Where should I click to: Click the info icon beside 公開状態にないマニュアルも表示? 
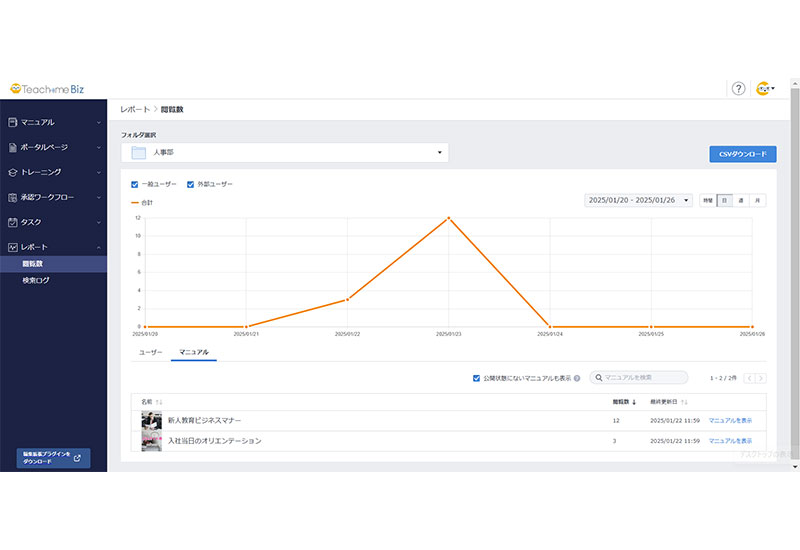[577, 378]
